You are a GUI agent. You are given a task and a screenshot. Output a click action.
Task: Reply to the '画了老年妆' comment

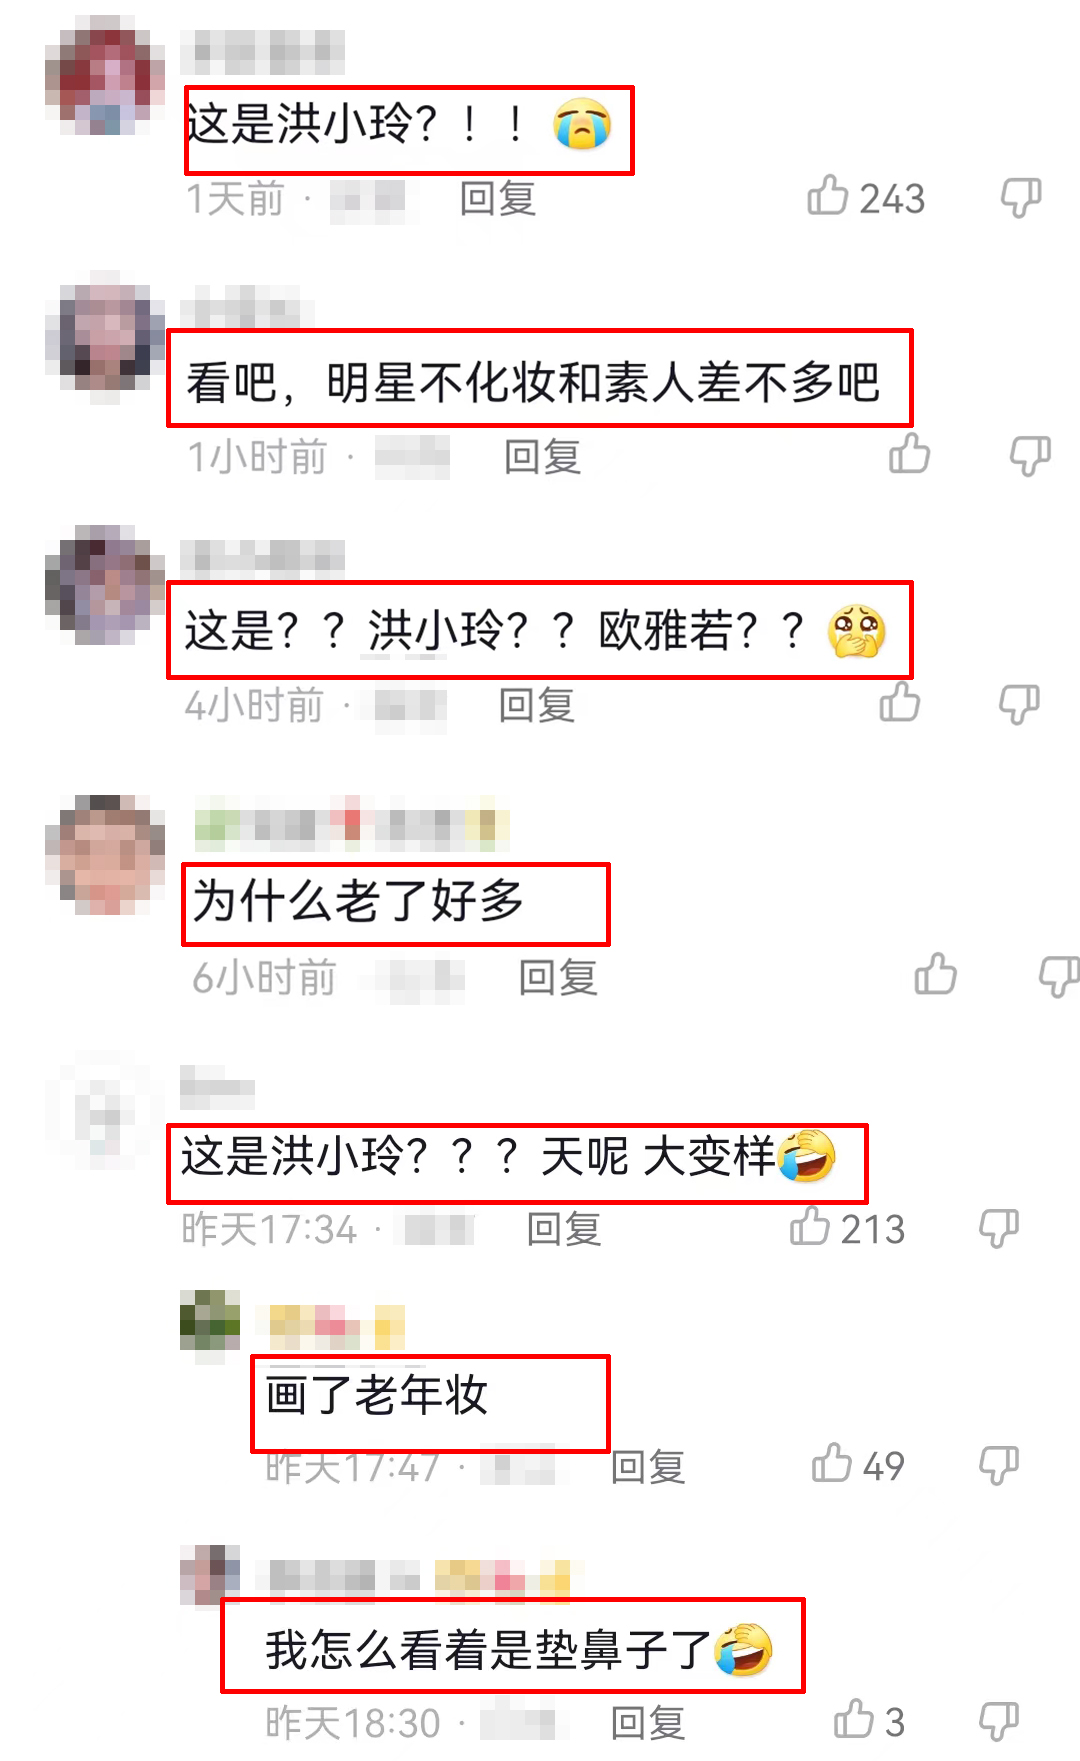(x=648, y=1467)
